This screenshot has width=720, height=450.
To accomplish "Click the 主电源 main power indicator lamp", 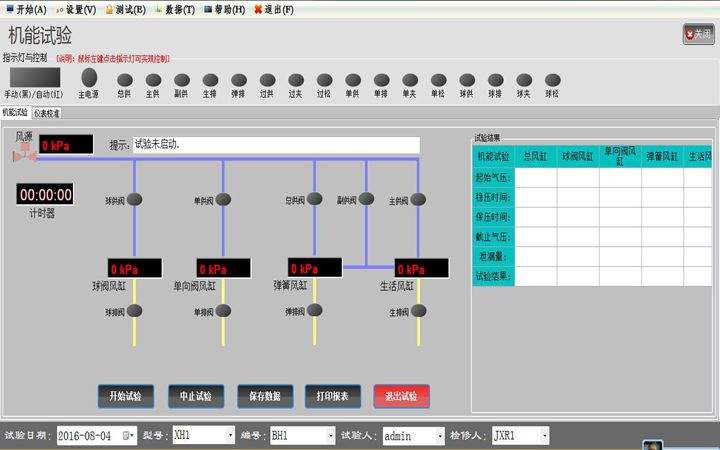I will (x=89, y=78).
